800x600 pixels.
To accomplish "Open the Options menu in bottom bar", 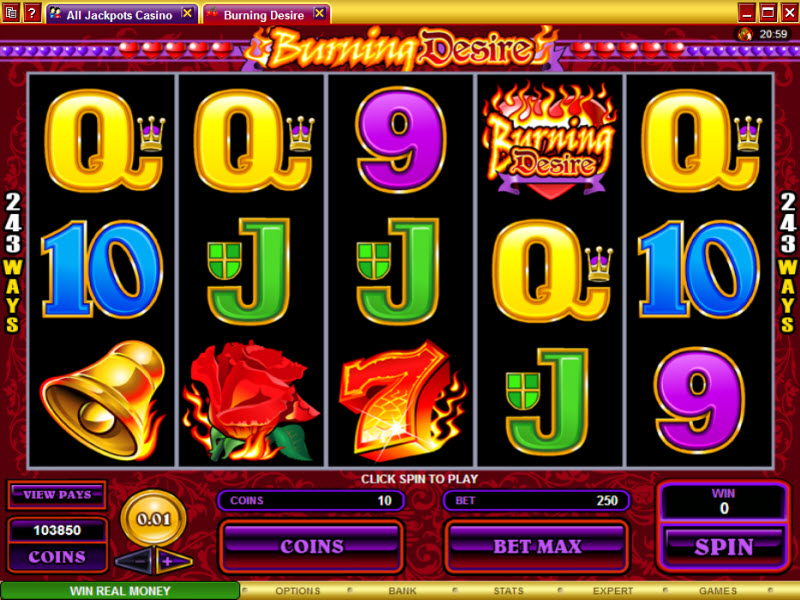I will click(297, 591).
